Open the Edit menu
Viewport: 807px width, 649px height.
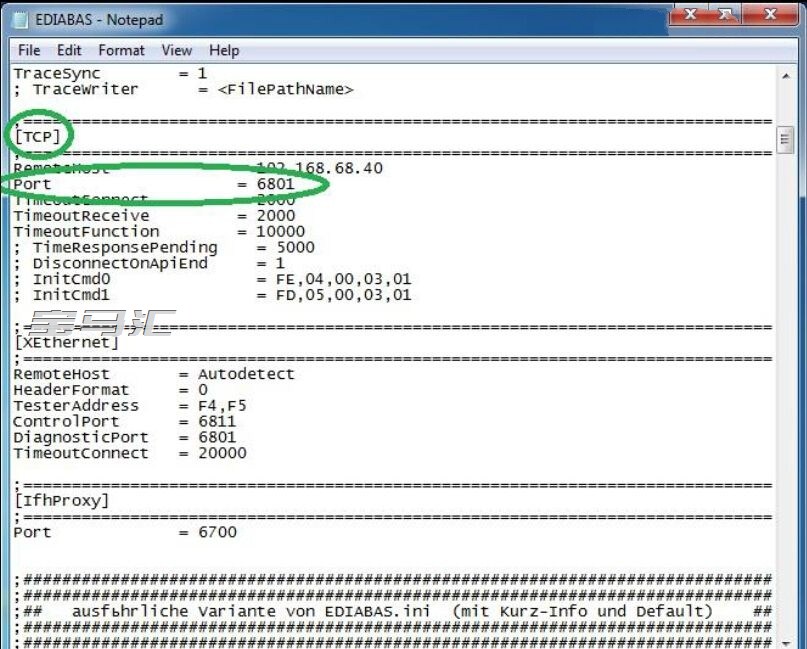tap(69, 50)
